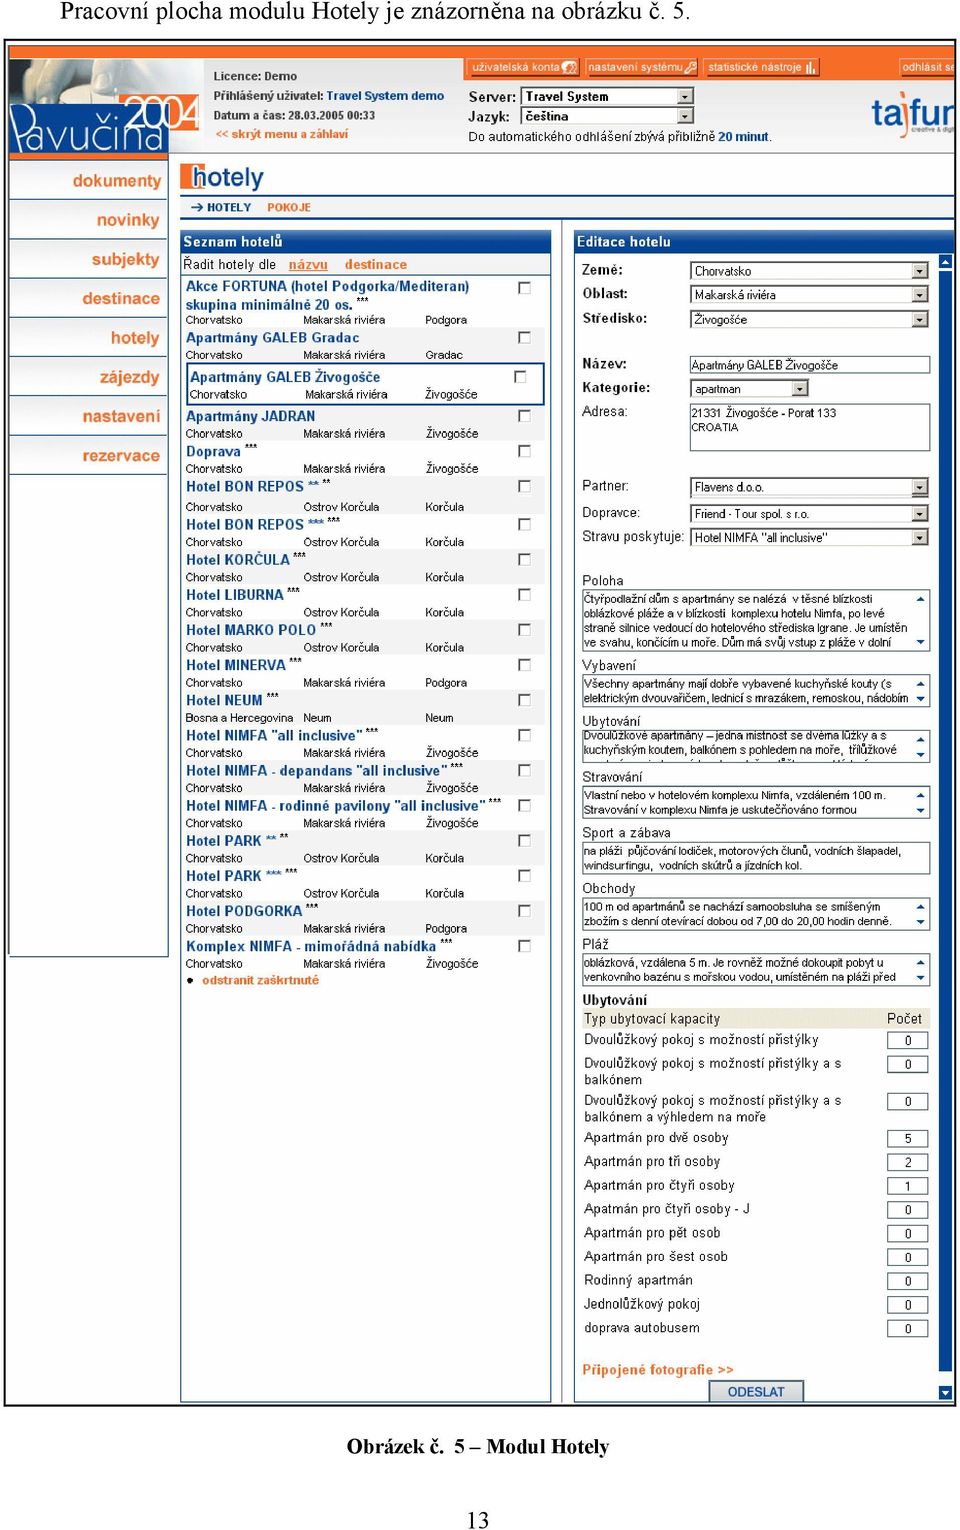Viewport: 960px width, 1530px height.
Task: Open zájezdy in the side menu
Action: tap(130, 377)
